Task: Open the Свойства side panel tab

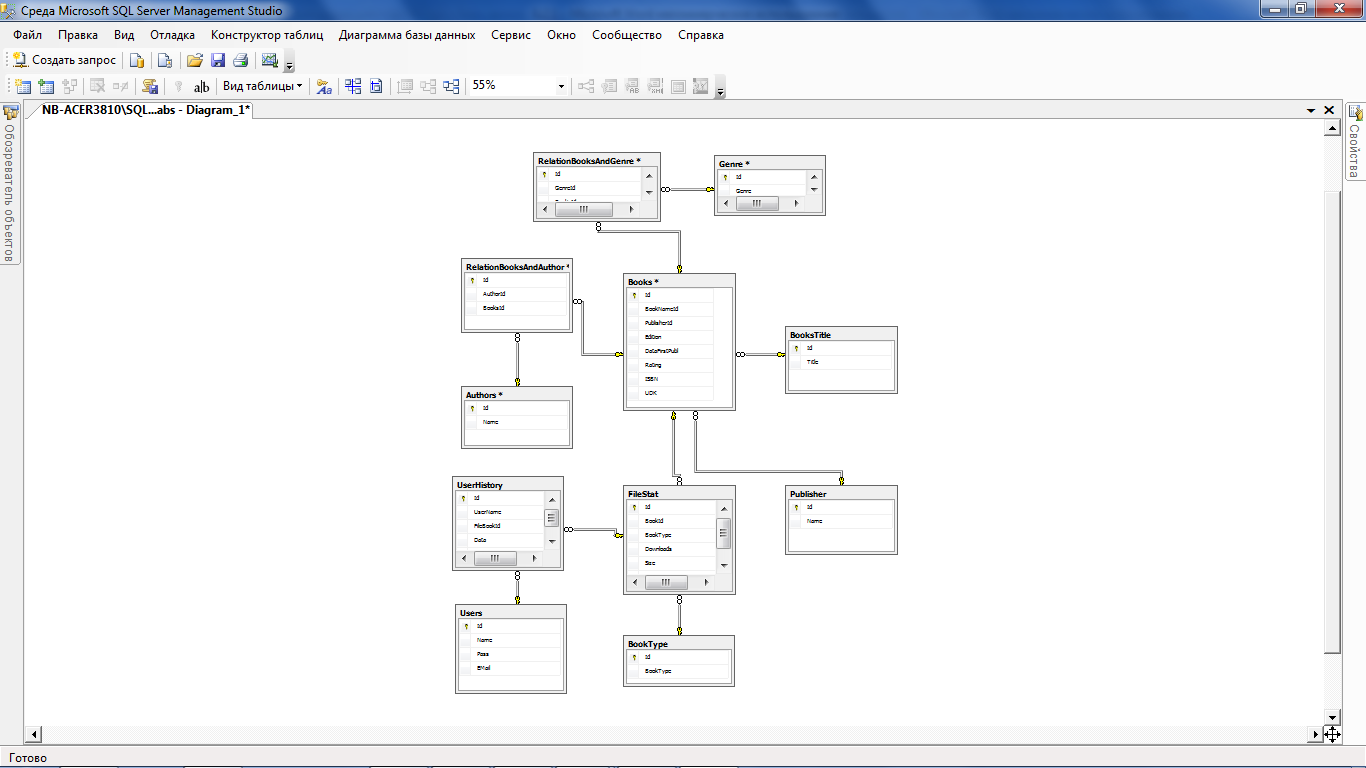Action: (1355, 142)
